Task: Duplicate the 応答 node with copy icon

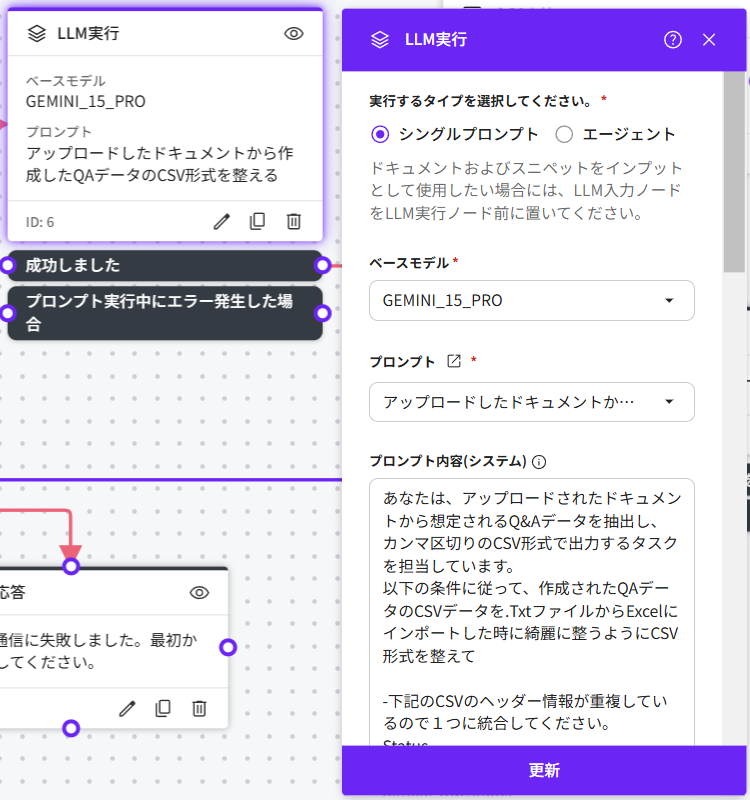Action: tap(163, 708)
